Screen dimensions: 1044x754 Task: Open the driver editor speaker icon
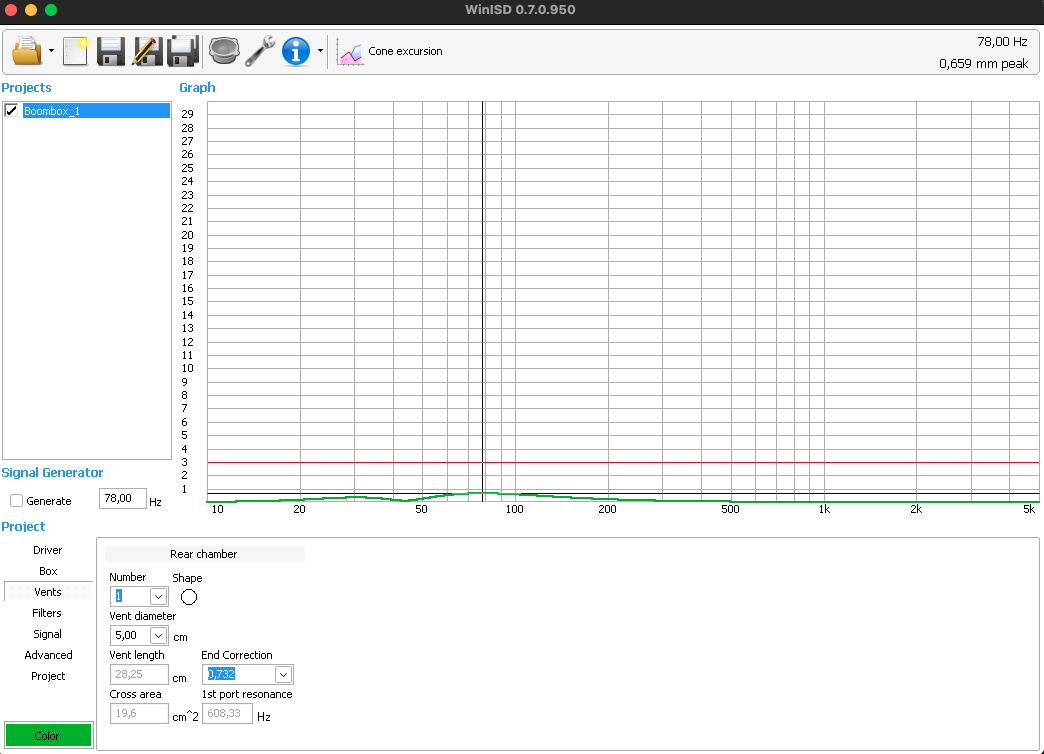pyautogui.click(x=224, y=51)
